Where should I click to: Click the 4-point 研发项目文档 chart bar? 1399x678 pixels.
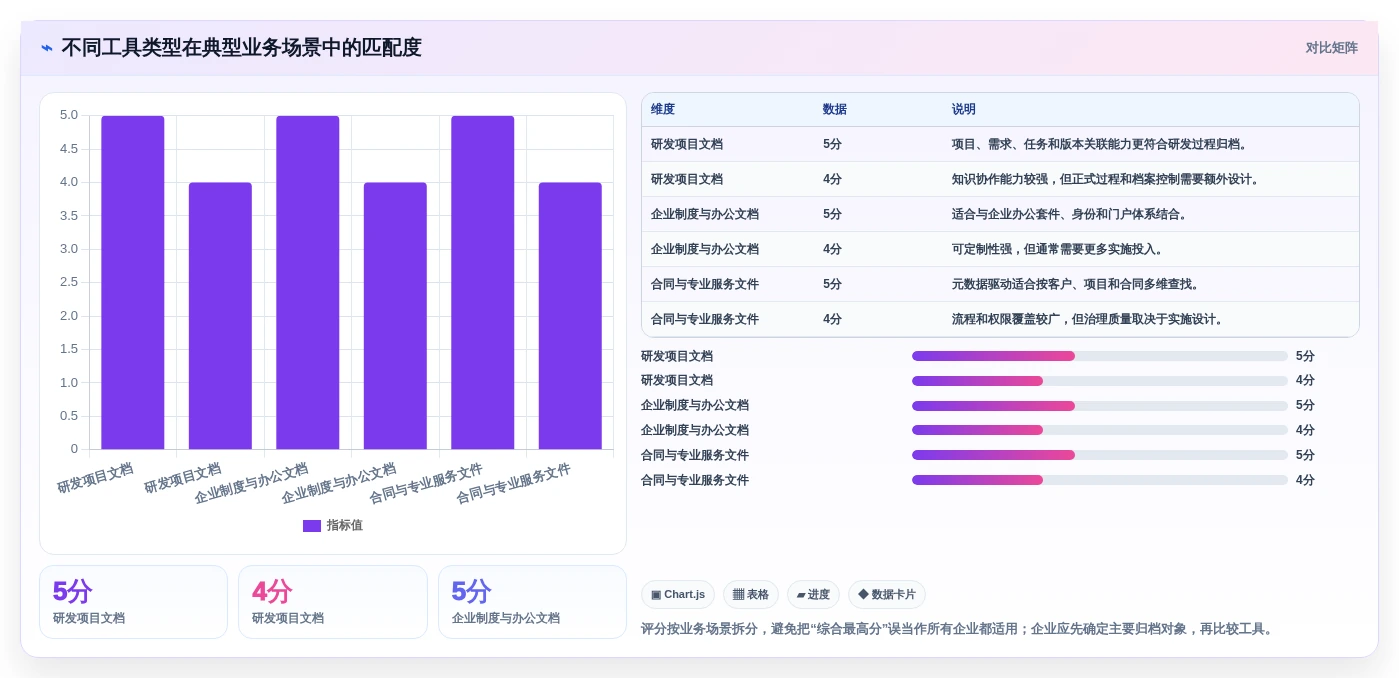tap(220, 316)
